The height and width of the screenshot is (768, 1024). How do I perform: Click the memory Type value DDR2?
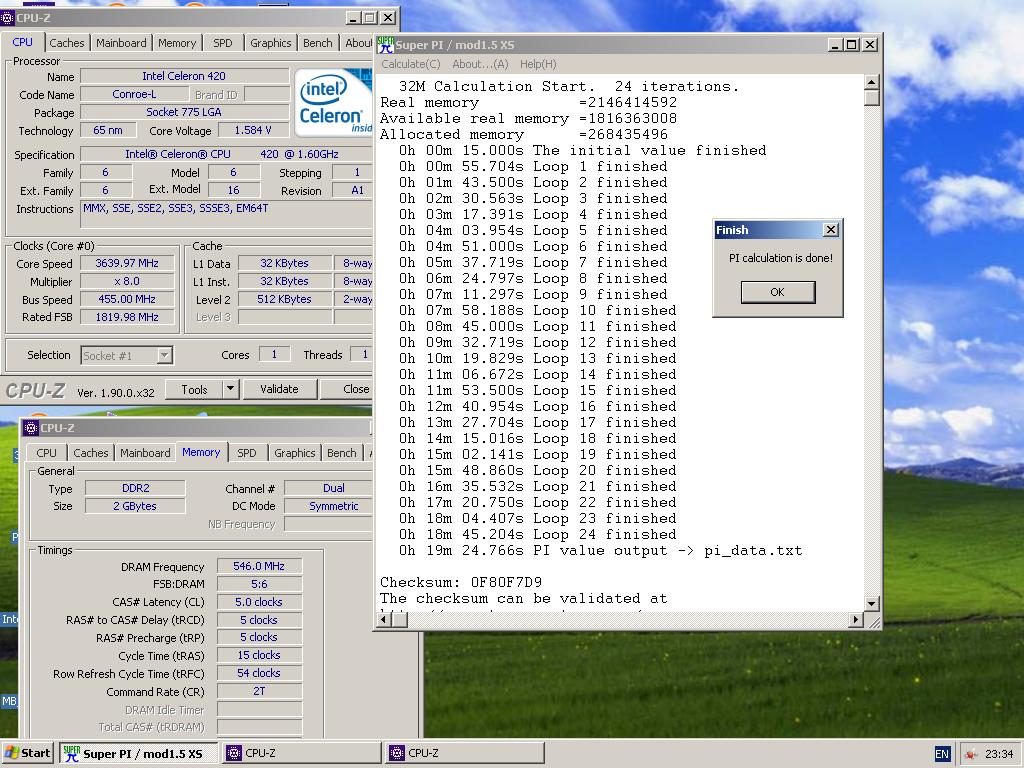tap(135, 488)
